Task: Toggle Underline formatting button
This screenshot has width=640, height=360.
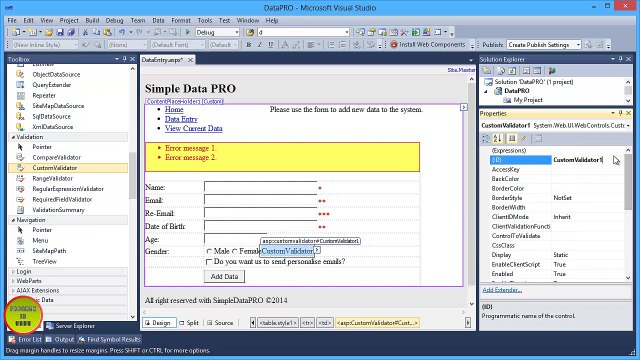Action: [271, 45]
